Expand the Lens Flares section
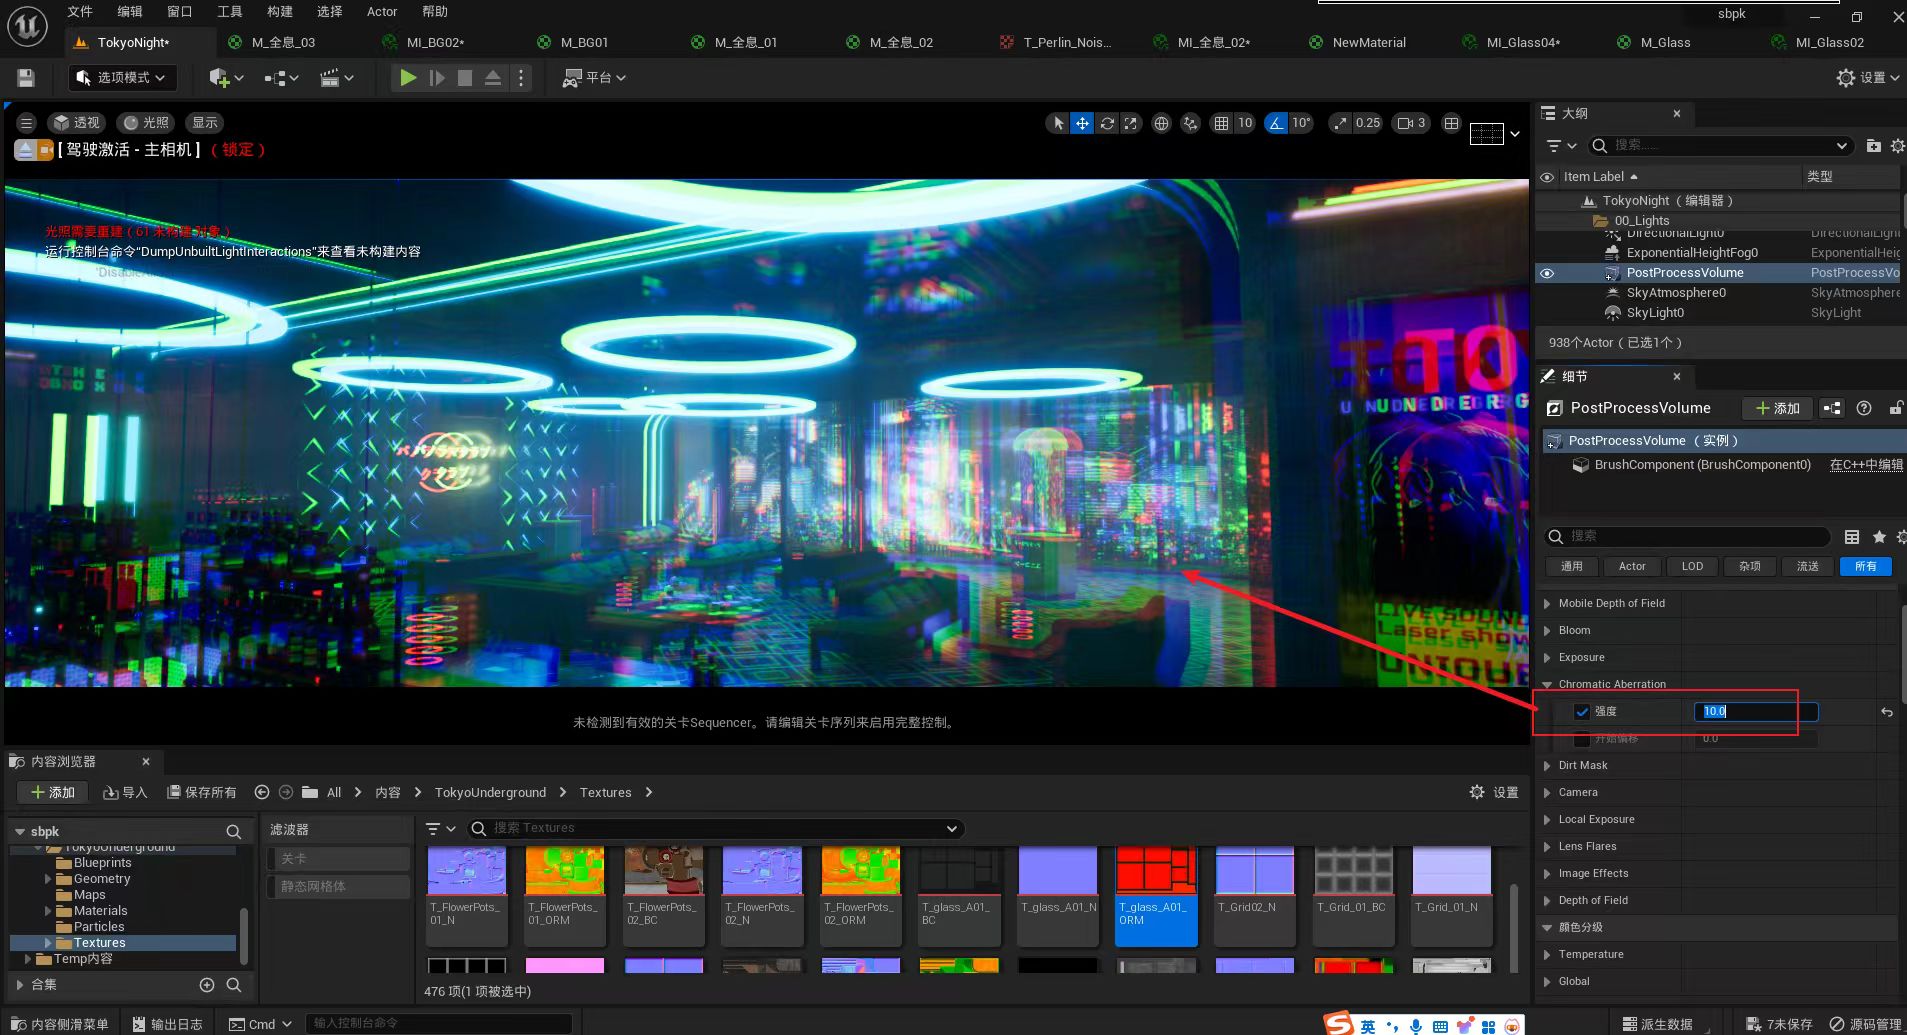This screenshot has width=1907, height=1035. 1547,847
